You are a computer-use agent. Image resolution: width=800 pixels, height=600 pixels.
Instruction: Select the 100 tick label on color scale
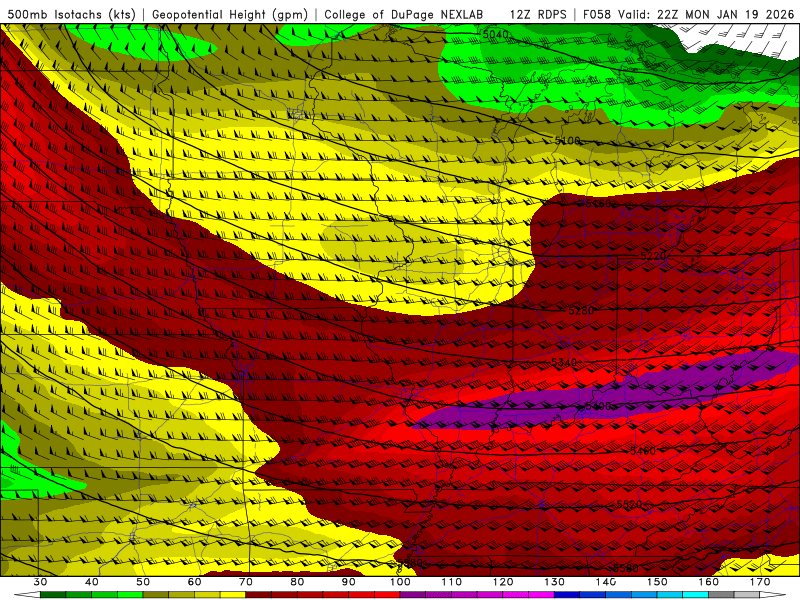point(400,582)
